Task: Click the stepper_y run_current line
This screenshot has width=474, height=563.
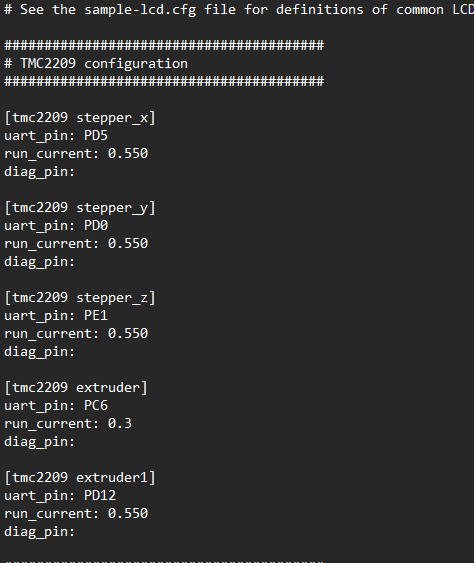Action: pos(76,244)
